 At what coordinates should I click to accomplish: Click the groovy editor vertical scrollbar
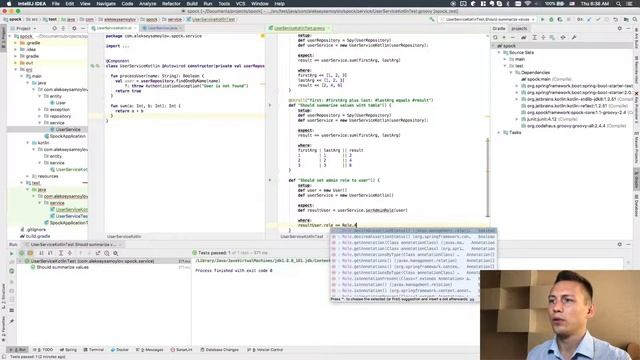click(x=487, y=178)
